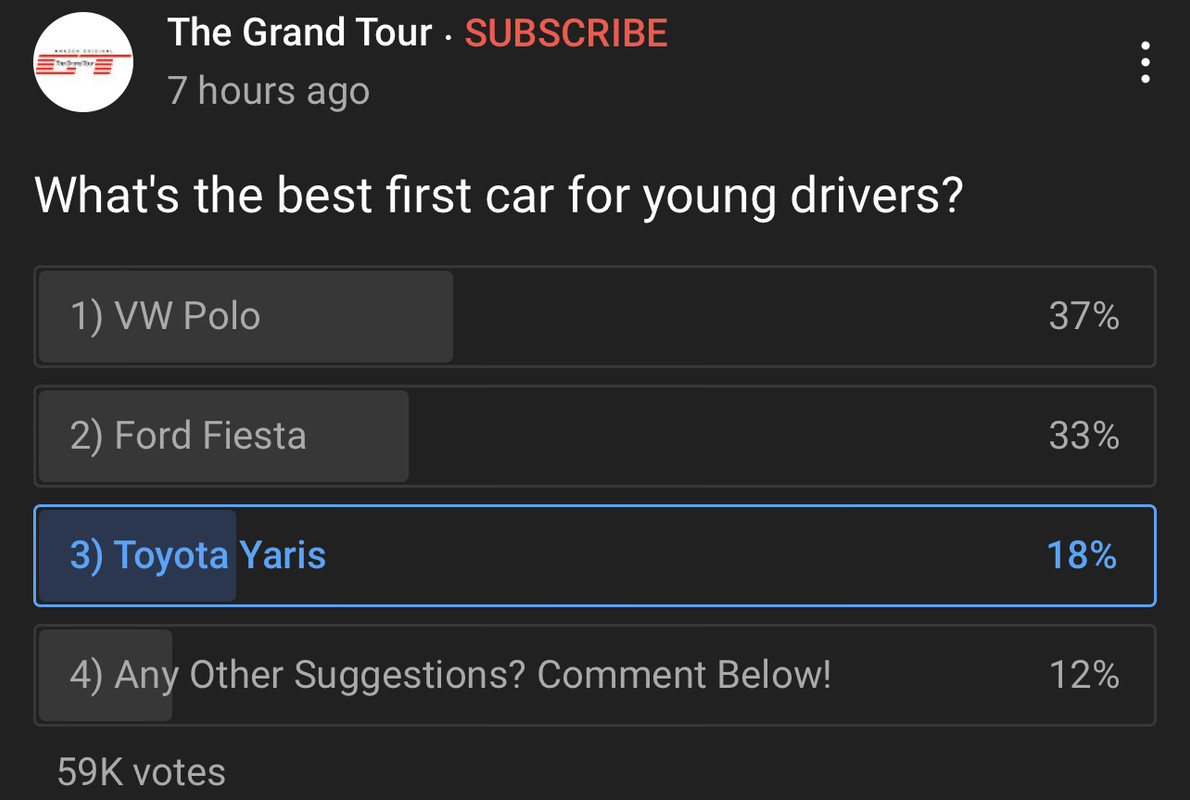Vote for the VW Polo option
Screen dimensions: 1190x800
(x=595, y=317)
